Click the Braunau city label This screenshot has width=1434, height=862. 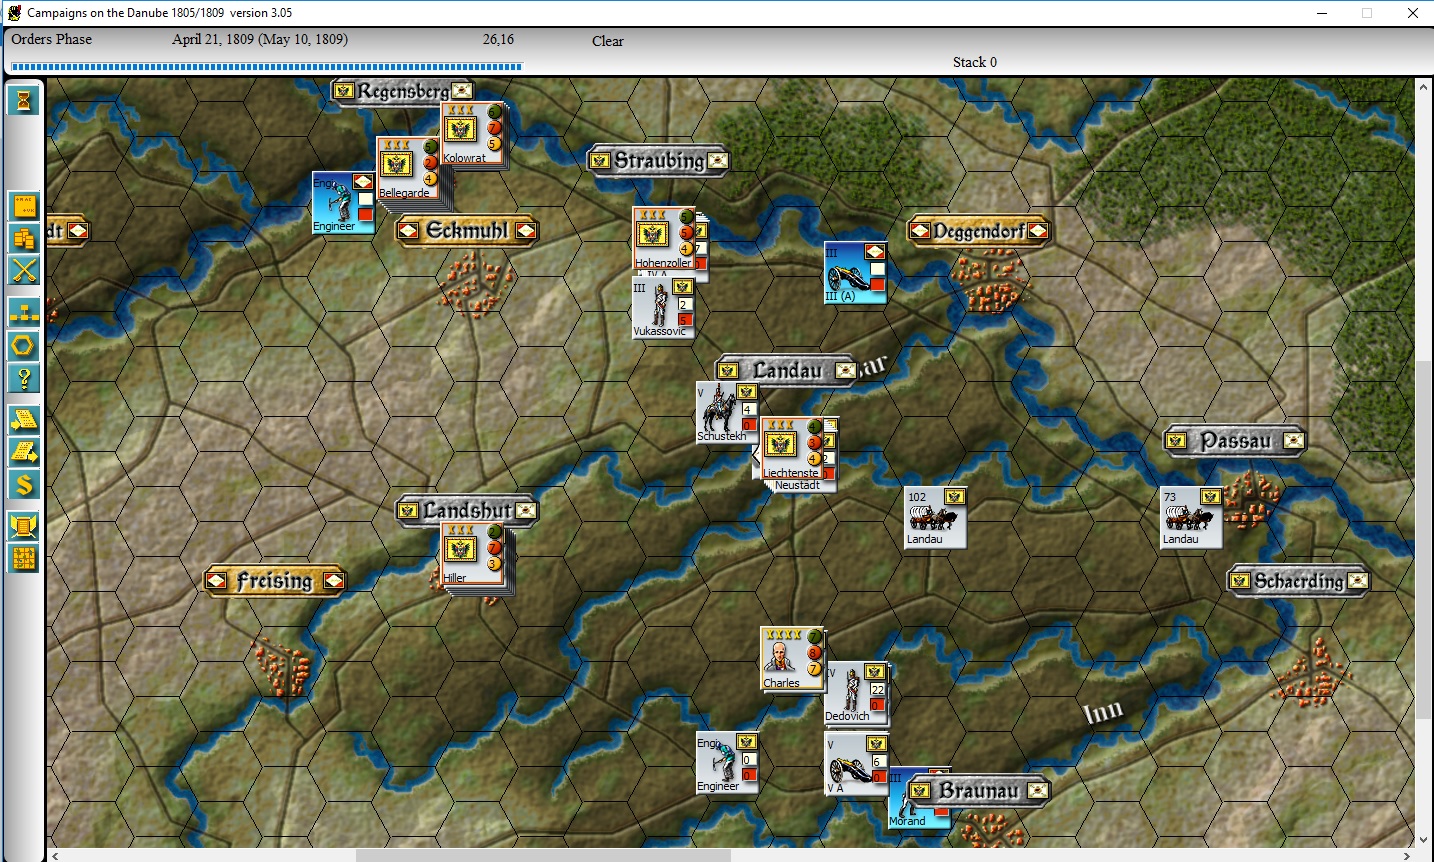(x=979, y=790)
